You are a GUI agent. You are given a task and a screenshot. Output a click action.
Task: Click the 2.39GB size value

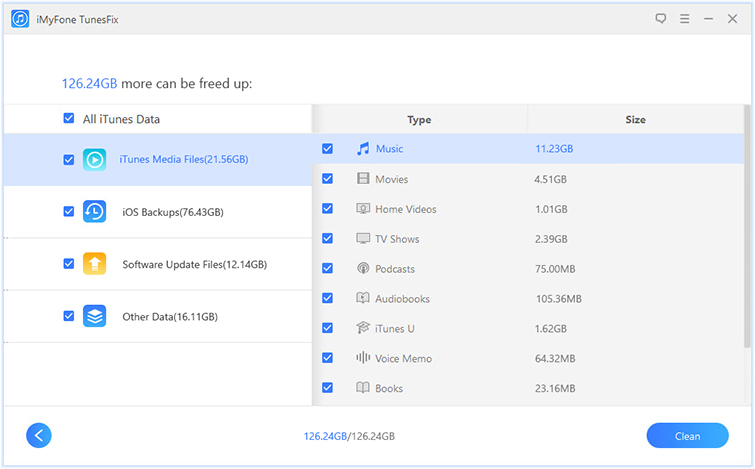pos(551,239)
